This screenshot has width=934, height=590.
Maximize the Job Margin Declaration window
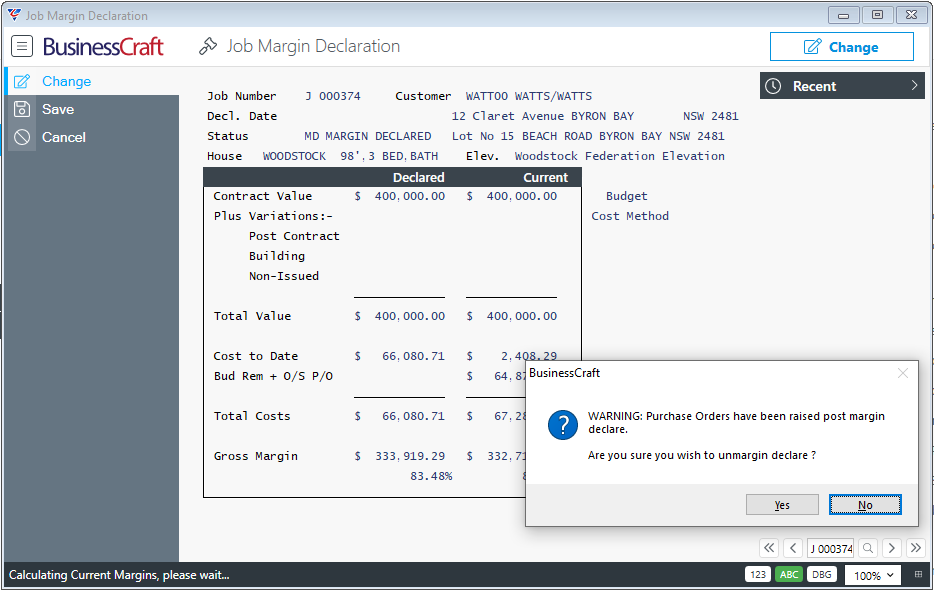(877, 15)
